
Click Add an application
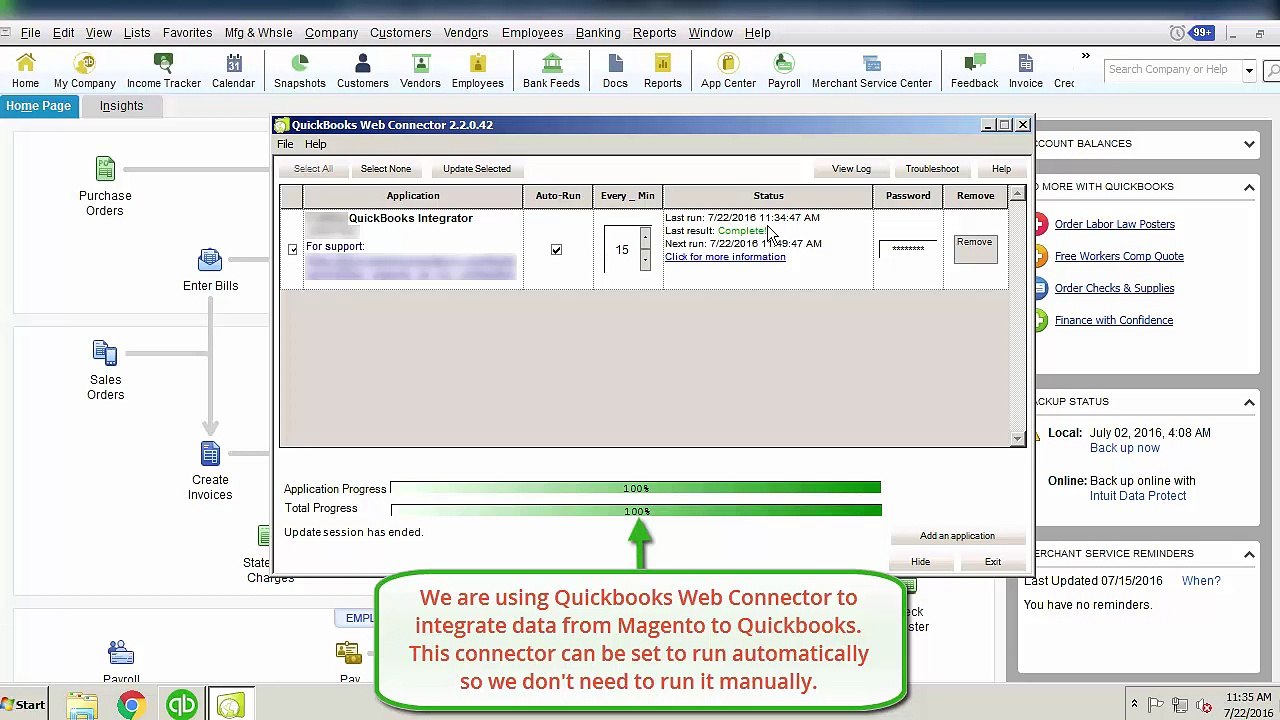[957, 536]
